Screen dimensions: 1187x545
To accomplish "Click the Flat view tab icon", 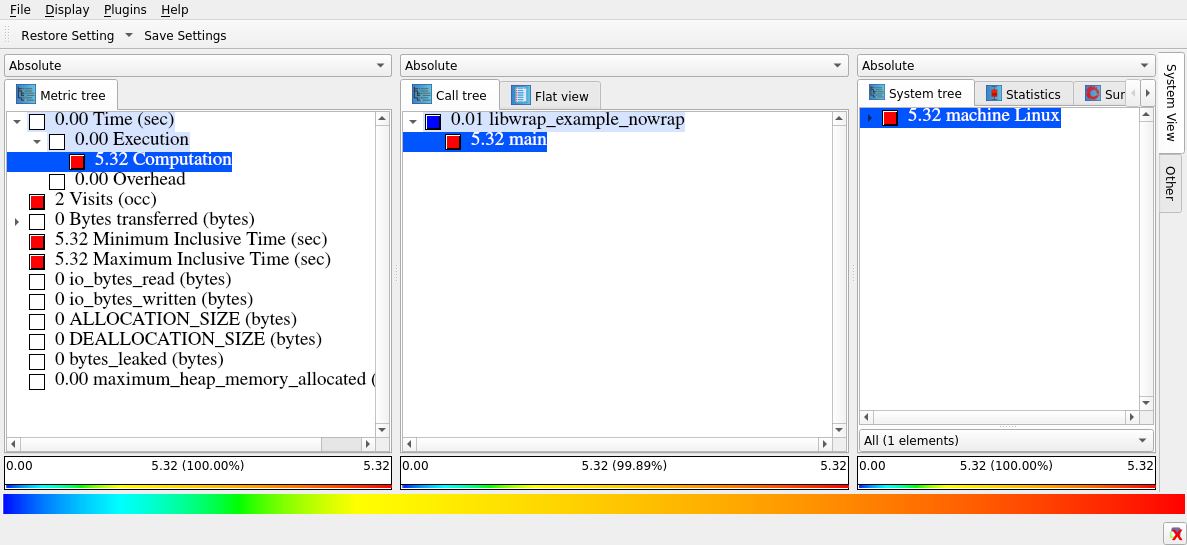I will point(520,96).
